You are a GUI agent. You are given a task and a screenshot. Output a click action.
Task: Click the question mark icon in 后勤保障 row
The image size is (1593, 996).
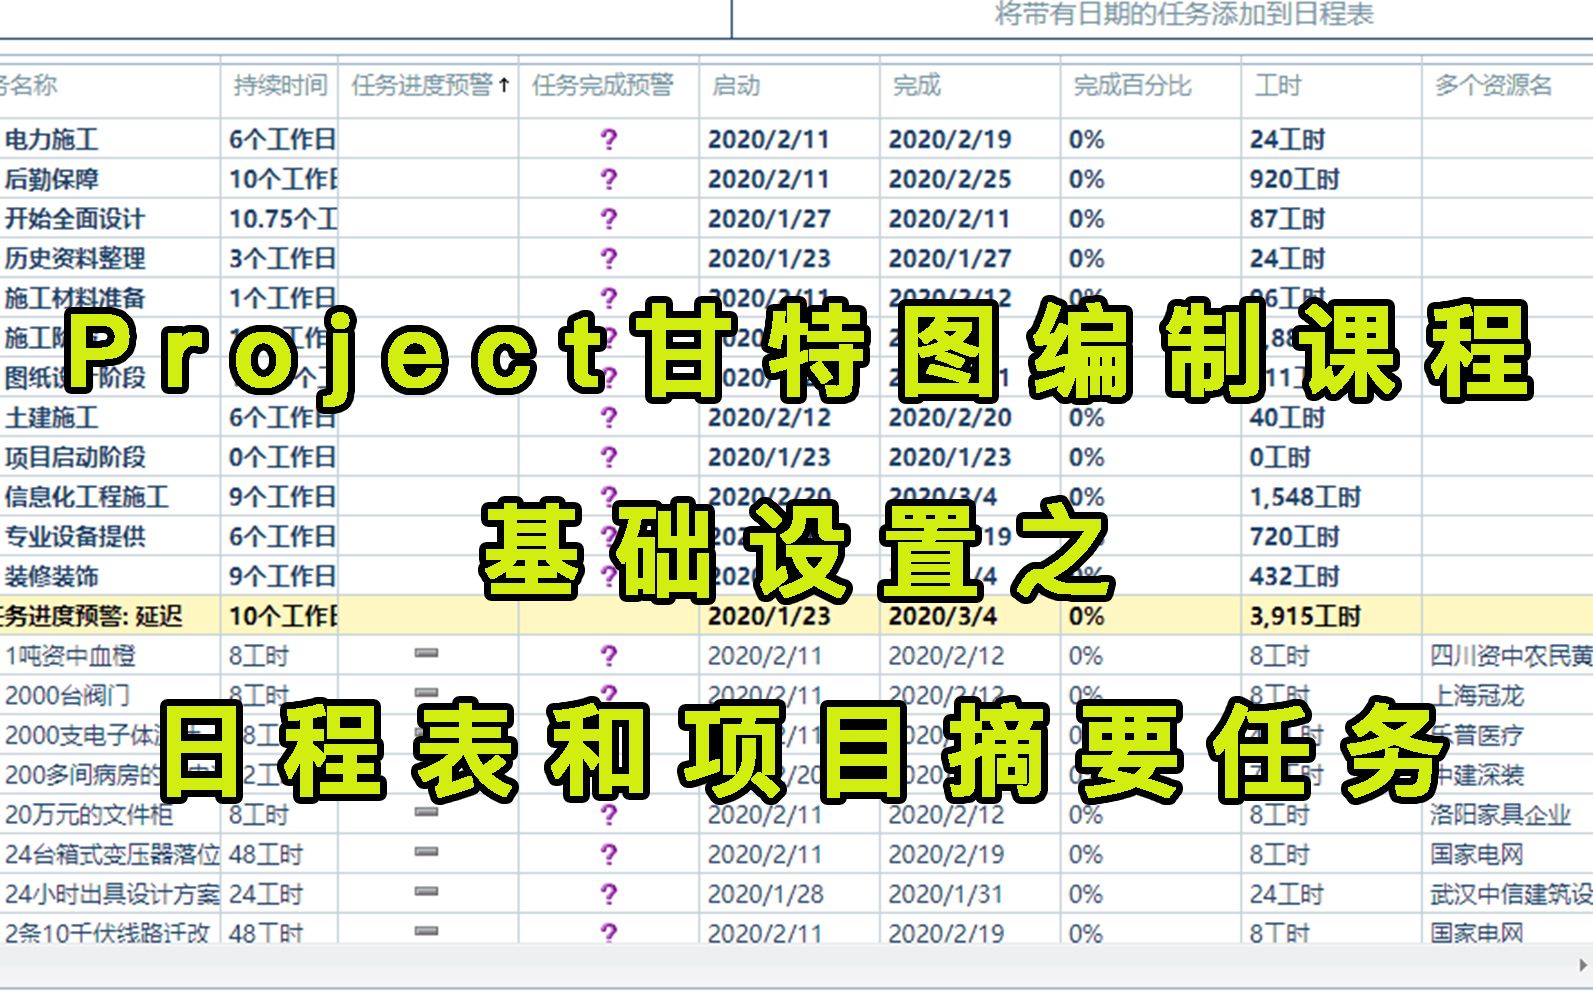coord(609,179)
